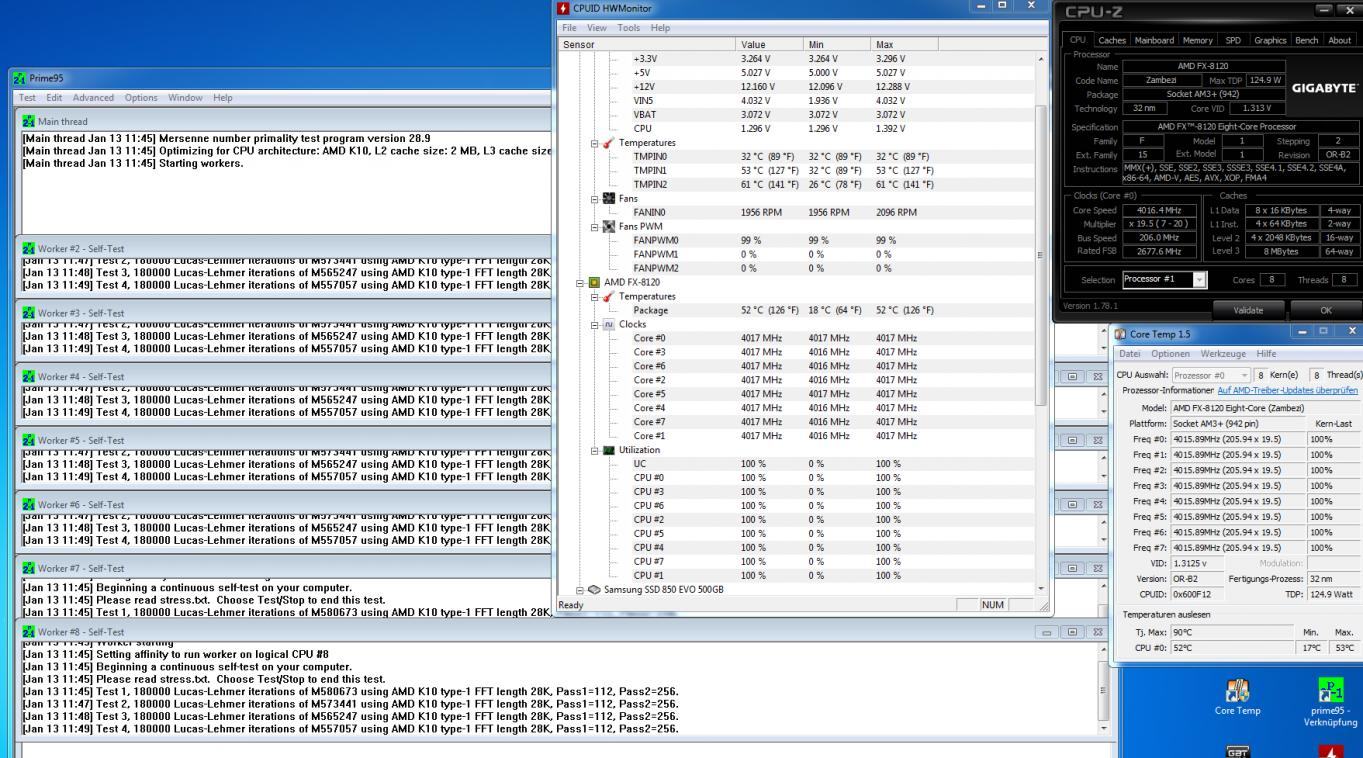Select the prime95 Verknüpfung desktop icon
The height and width of the screenshot is (758, 1363).
point(1332,690)
